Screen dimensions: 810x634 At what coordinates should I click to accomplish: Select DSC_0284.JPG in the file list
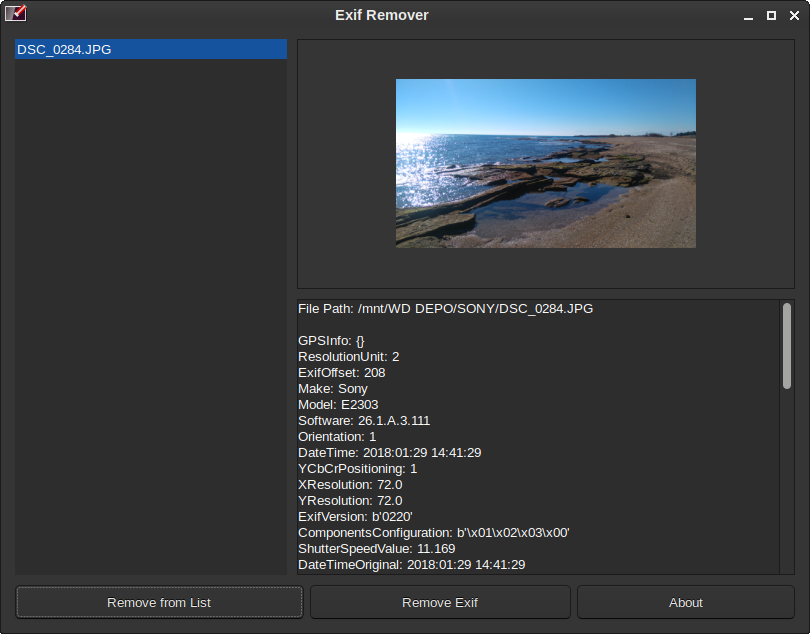151,50
